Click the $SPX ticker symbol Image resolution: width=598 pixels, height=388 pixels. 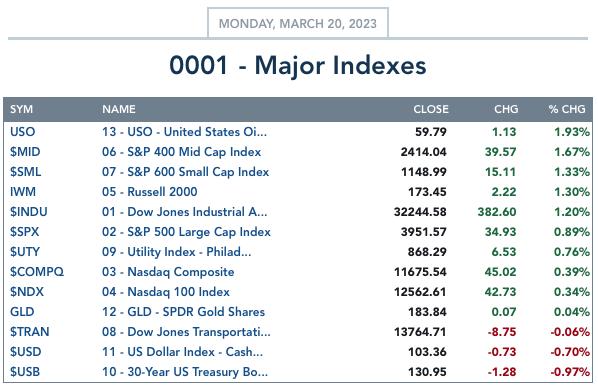(x=24, y=232)
